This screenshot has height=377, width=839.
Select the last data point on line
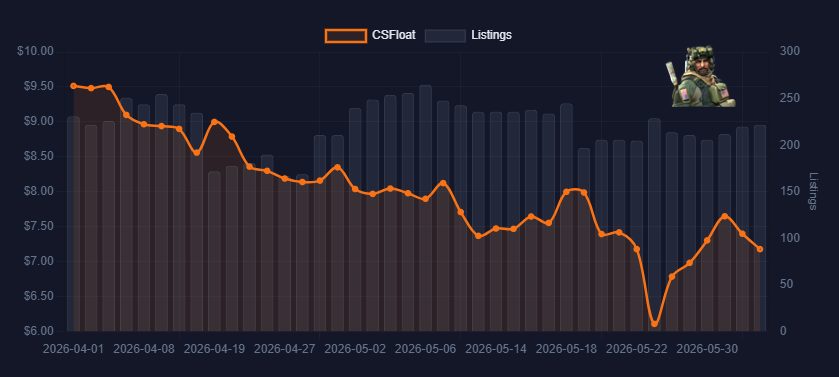click(x=760, y=249)
